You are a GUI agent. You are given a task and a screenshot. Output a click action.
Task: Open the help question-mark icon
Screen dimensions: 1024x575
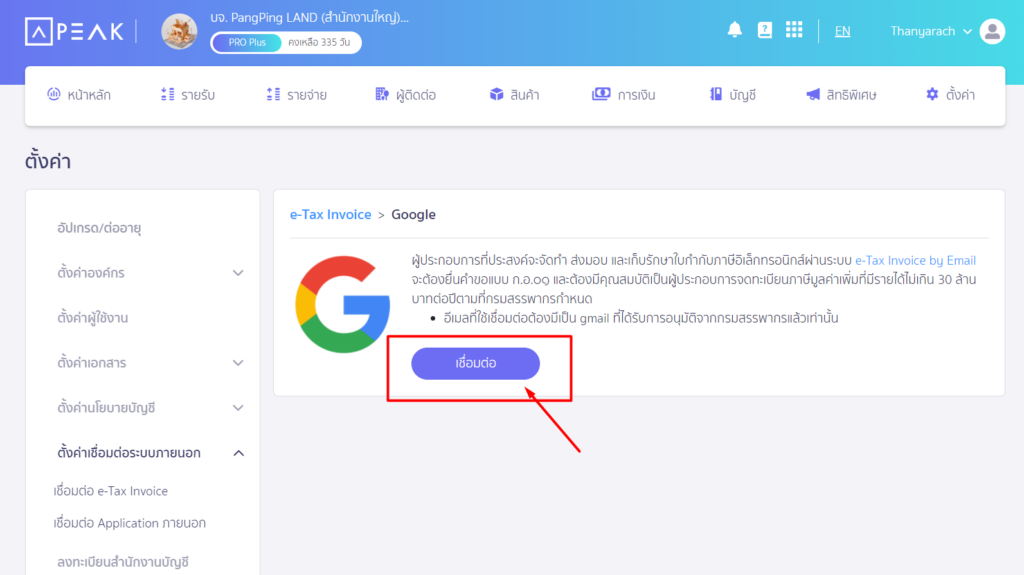(764, 30)
